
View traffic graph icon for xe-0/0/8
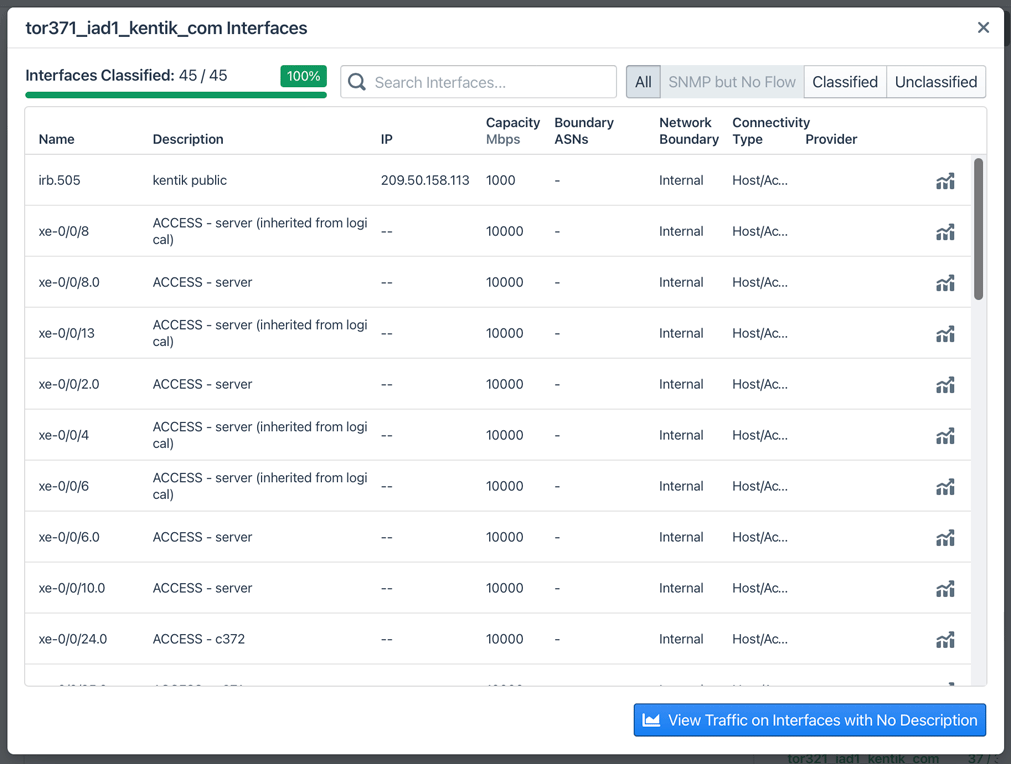tap(945, 231)
